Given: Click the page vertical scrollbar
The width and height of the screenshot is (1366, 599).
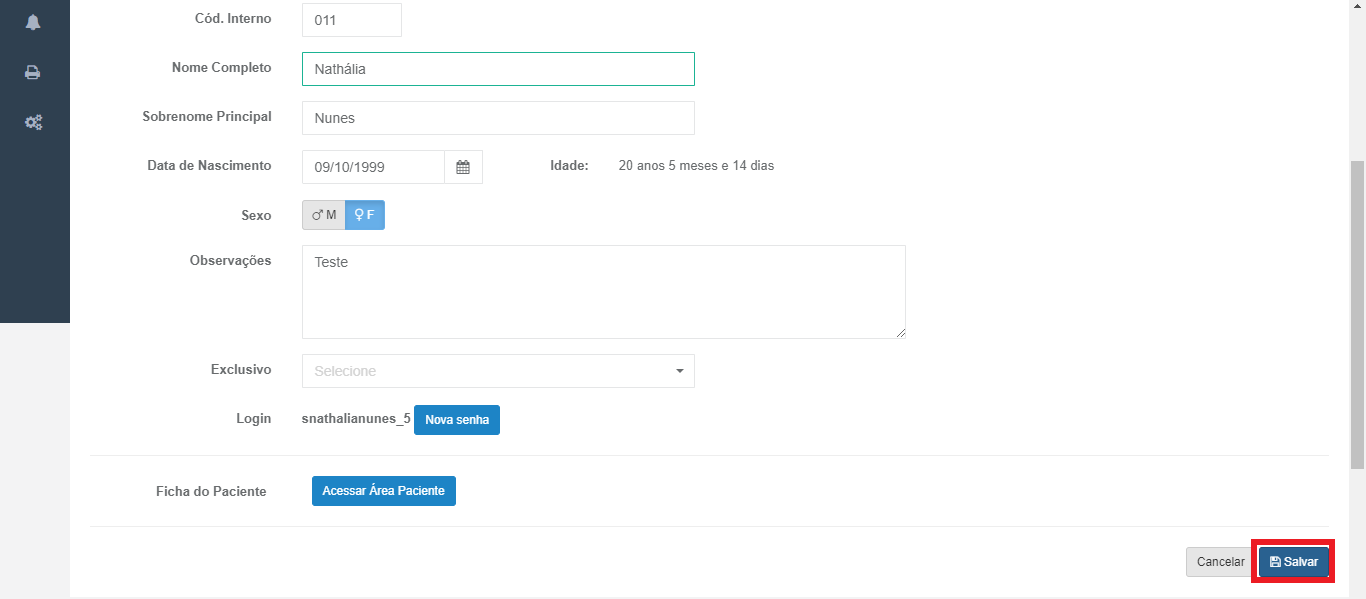Looking at the screenshot, I should point(1357,315).
